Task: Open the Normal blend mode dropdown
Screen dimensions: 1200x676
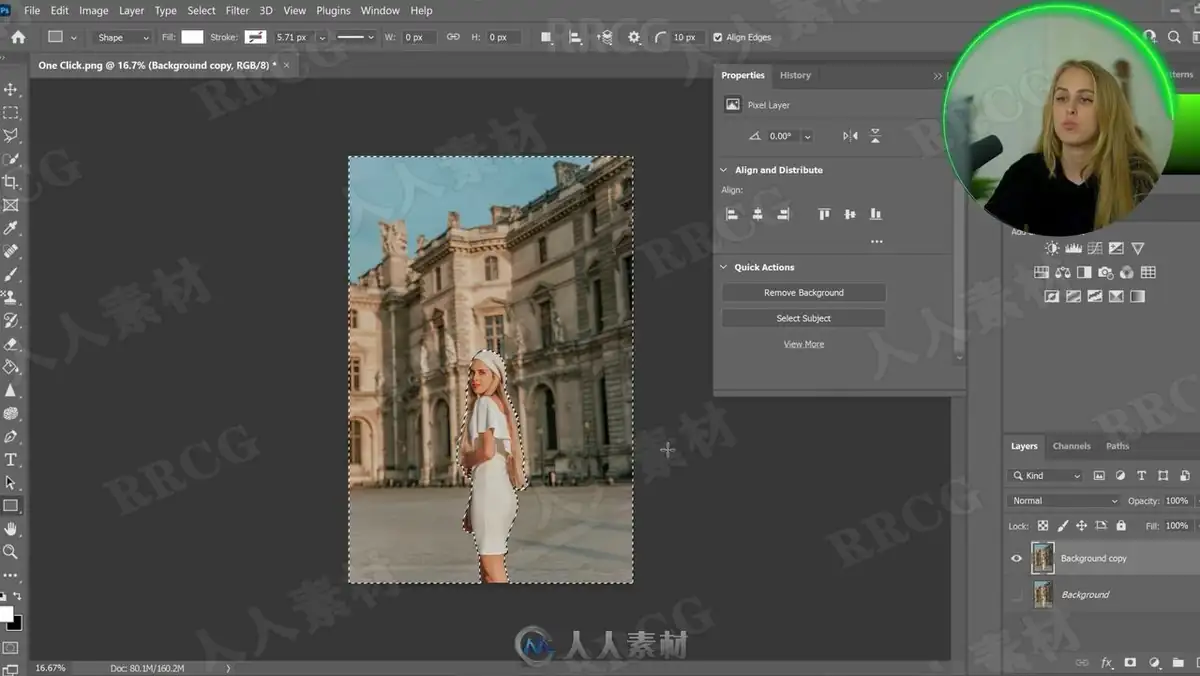Action: 1065,501
